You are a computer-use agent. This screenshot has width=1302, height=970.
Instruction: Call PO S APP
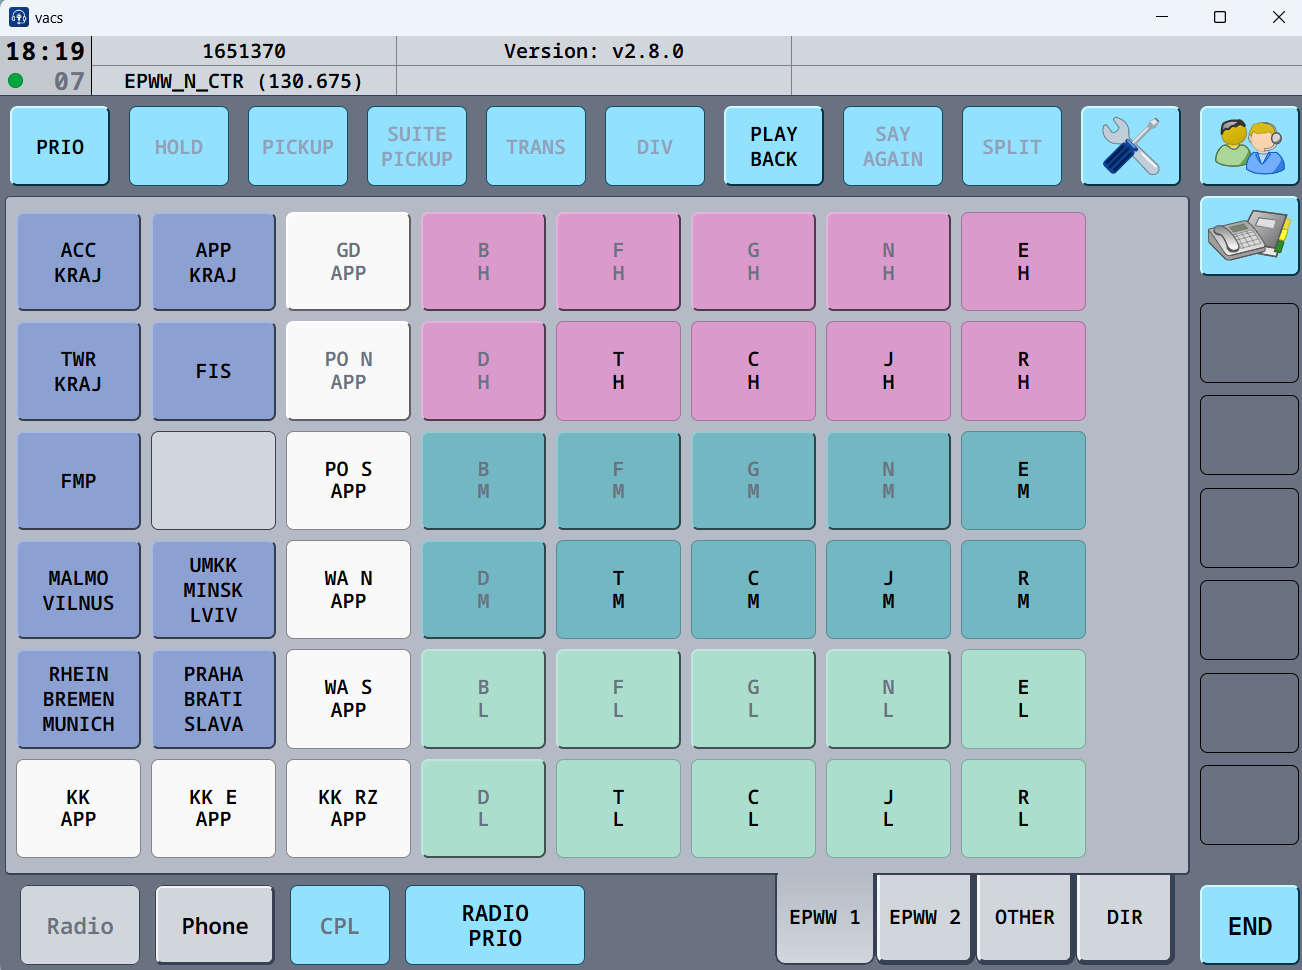coord(349,481)
